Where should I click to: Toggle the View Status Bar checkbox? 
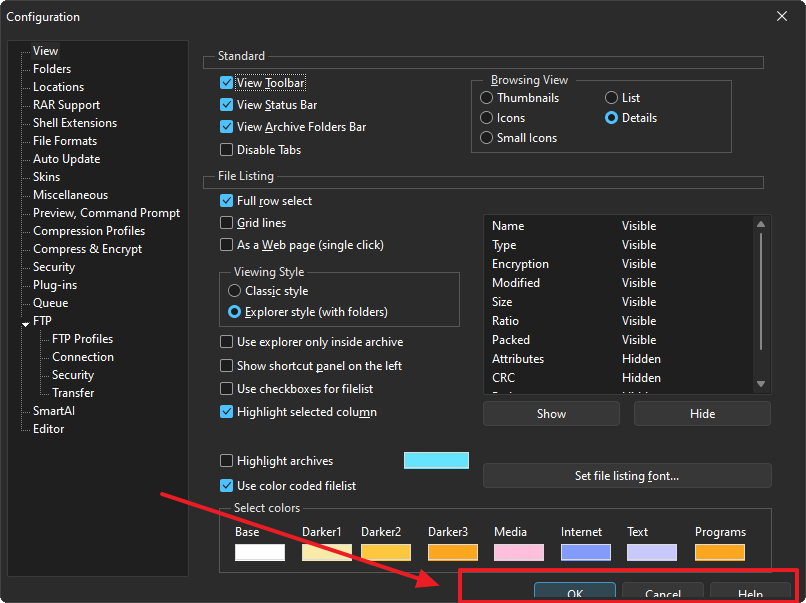click(x=226, y=105)
